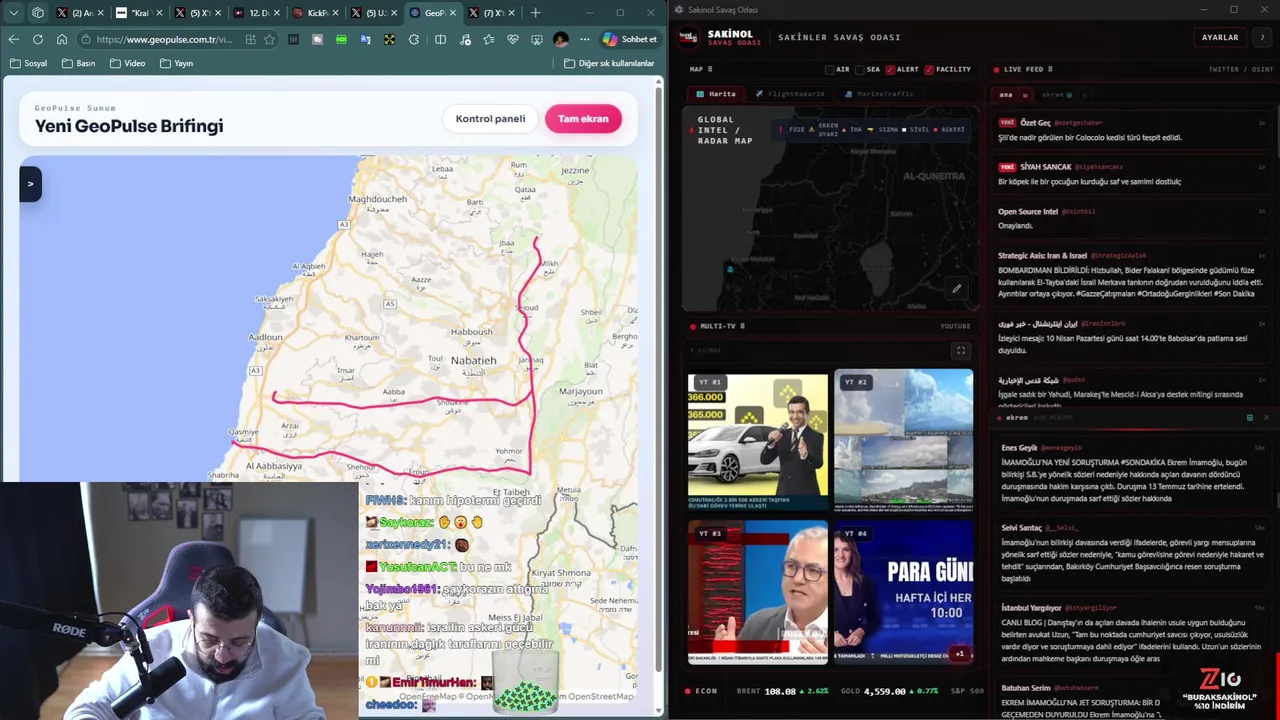This screenshot has width=1280, height=720.
Task: Open browser settings and more menu
Action: [x=584, y=39]
